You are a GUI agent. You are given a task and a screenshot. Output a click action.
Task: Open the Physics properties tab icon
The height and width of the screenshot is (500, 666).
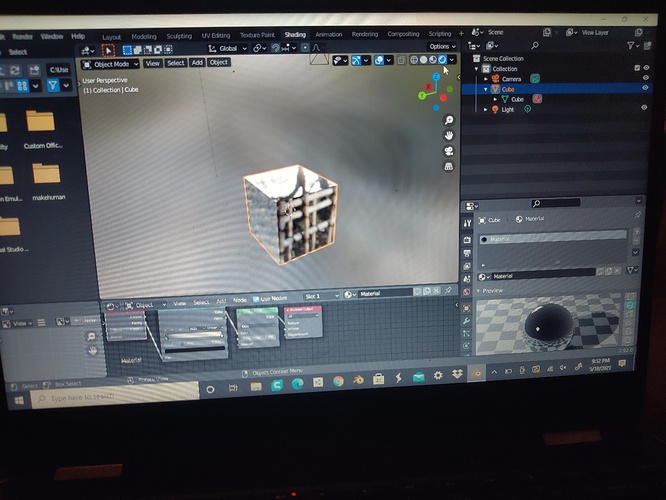(466, 346)
